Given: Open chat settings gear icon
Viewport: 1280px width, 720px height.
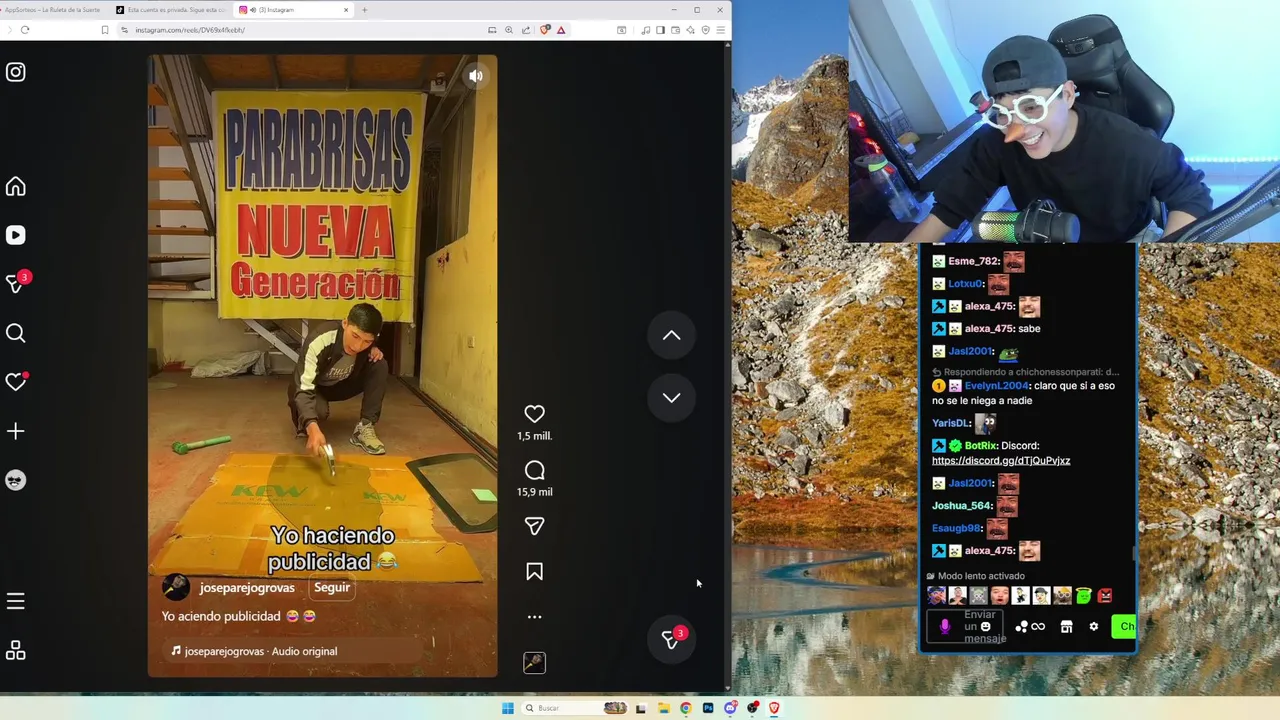Looking at the screenshot, I should 1093,627.
